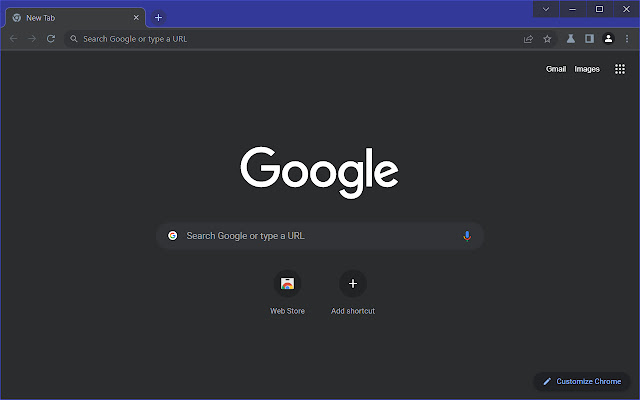This screenshot has width=640, height=400.
Task: Open the Gmail link
Action: (556, 69)
